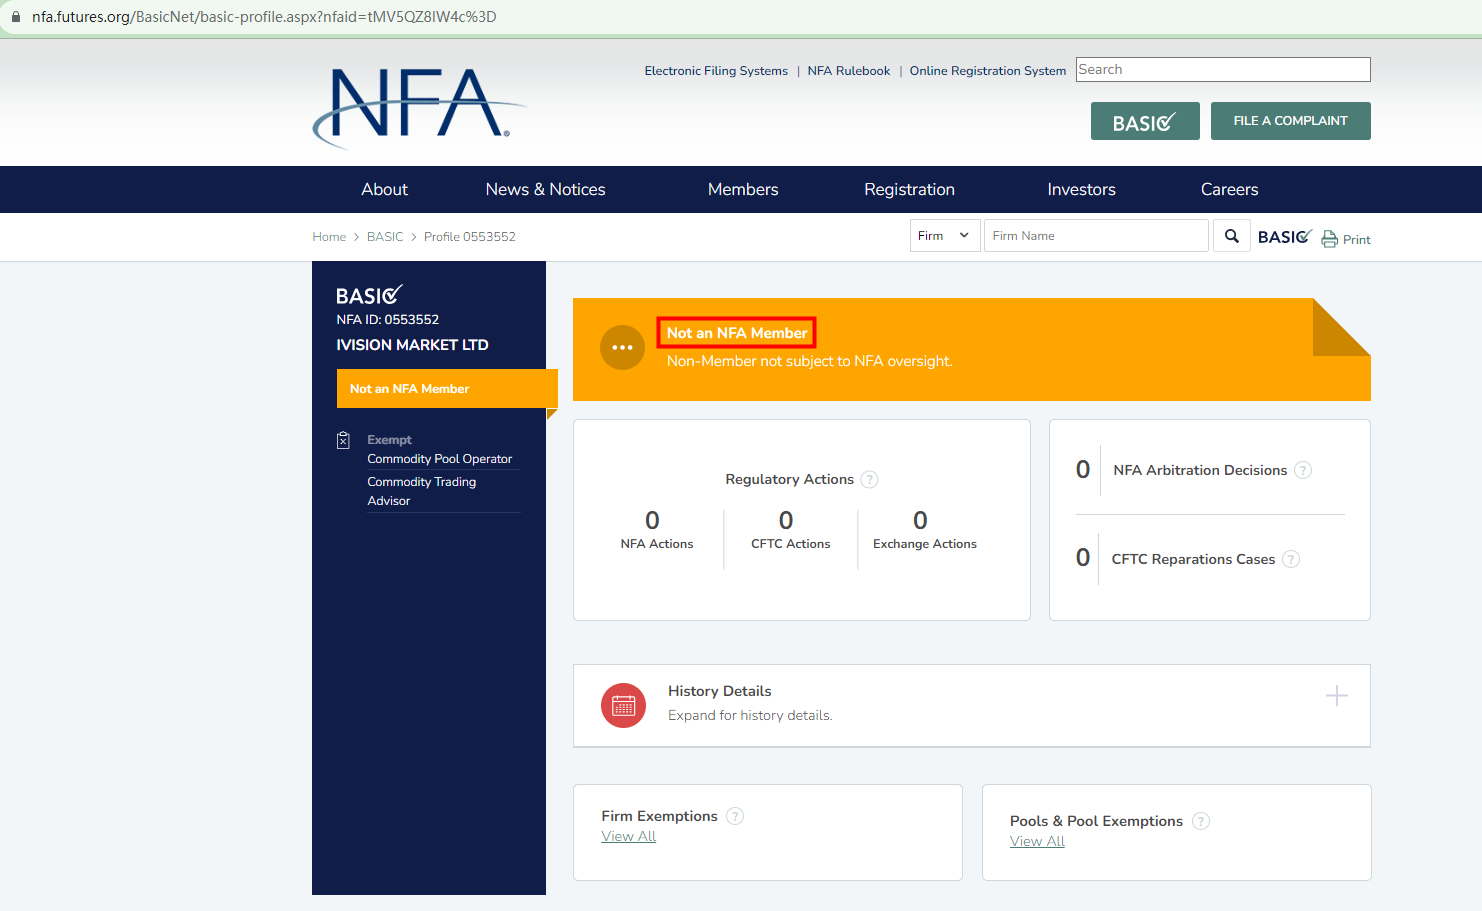Select Commodity Pool Operator in sidebar
This screenshot has width=1482, height=911.
pos(439,459)
